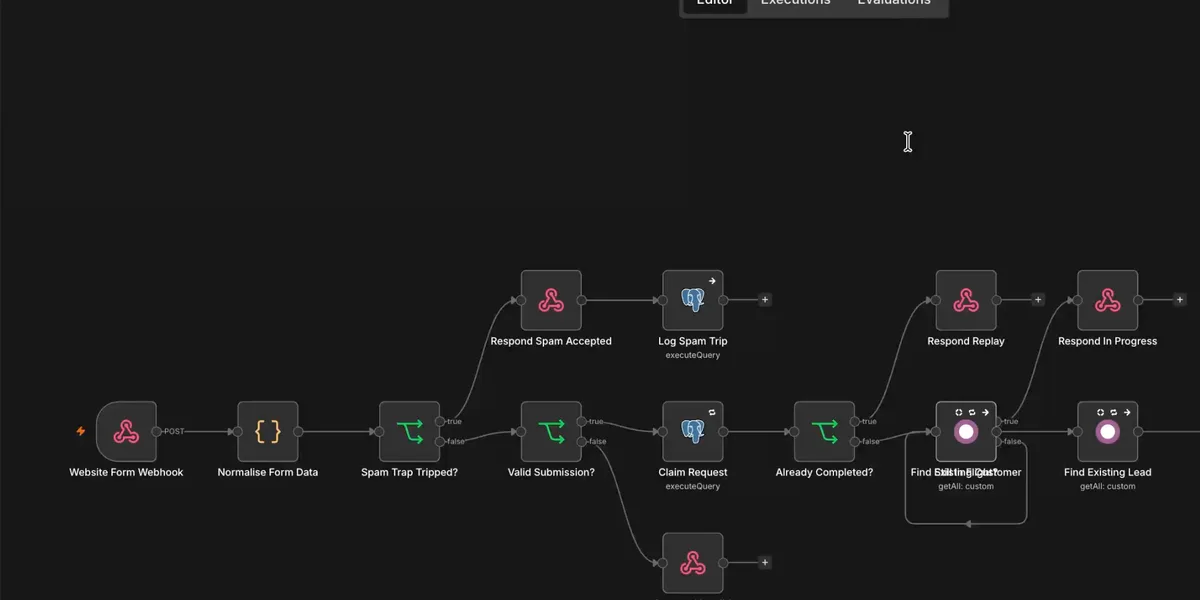Select the webhook node below Claim Request

tap(693, 563)
